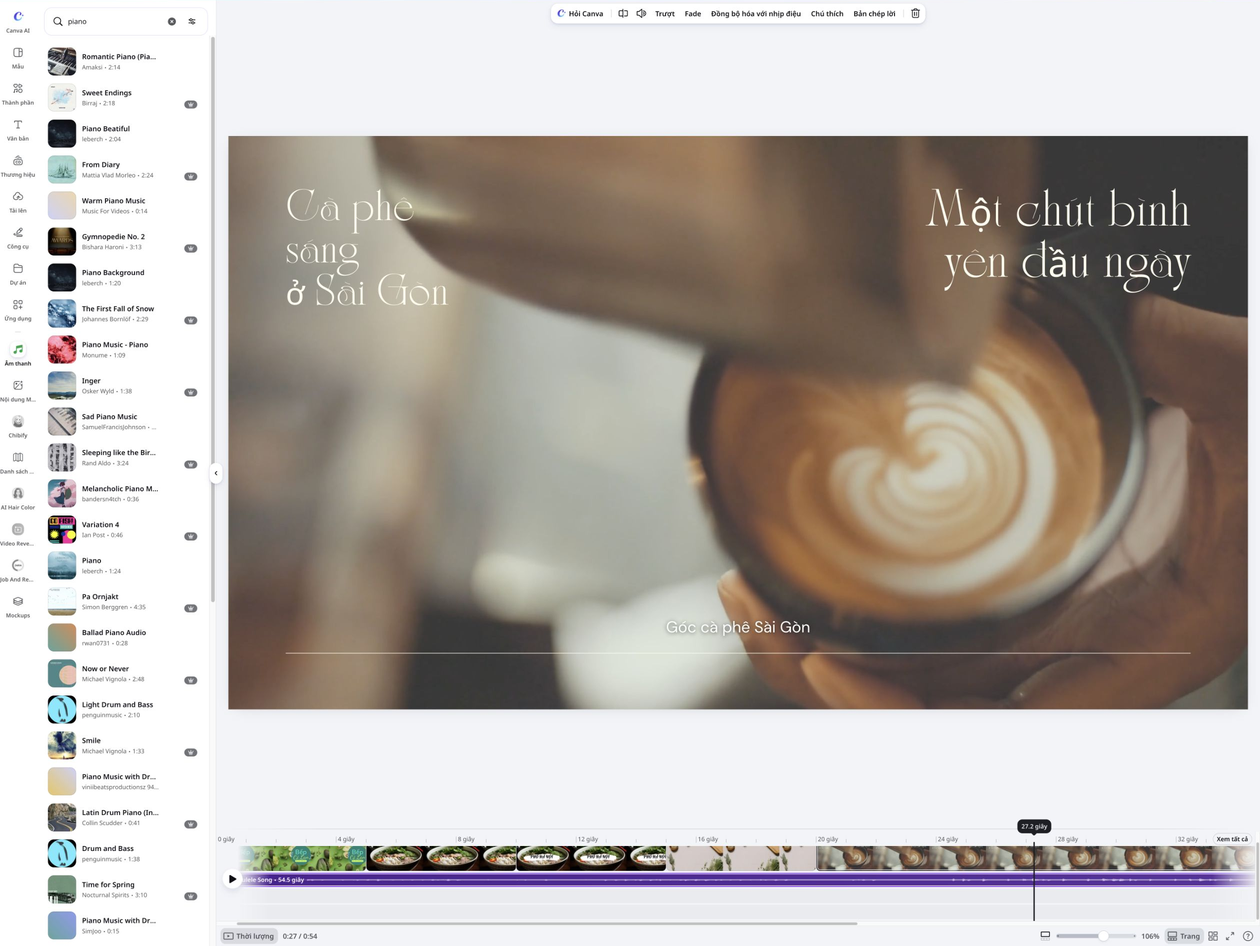Open the Mẫu templates panel
Screen dimensions: 1260x946
18,57
